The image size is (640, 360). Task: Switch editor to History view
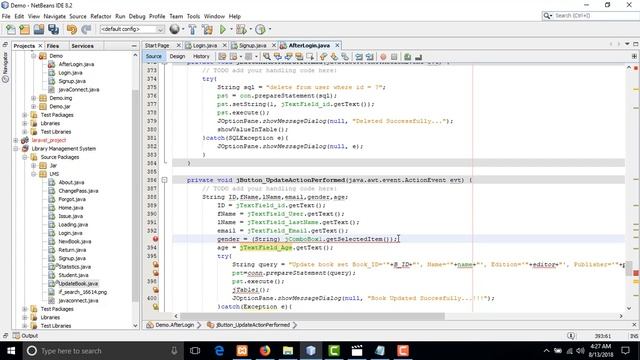click(201, 56)
